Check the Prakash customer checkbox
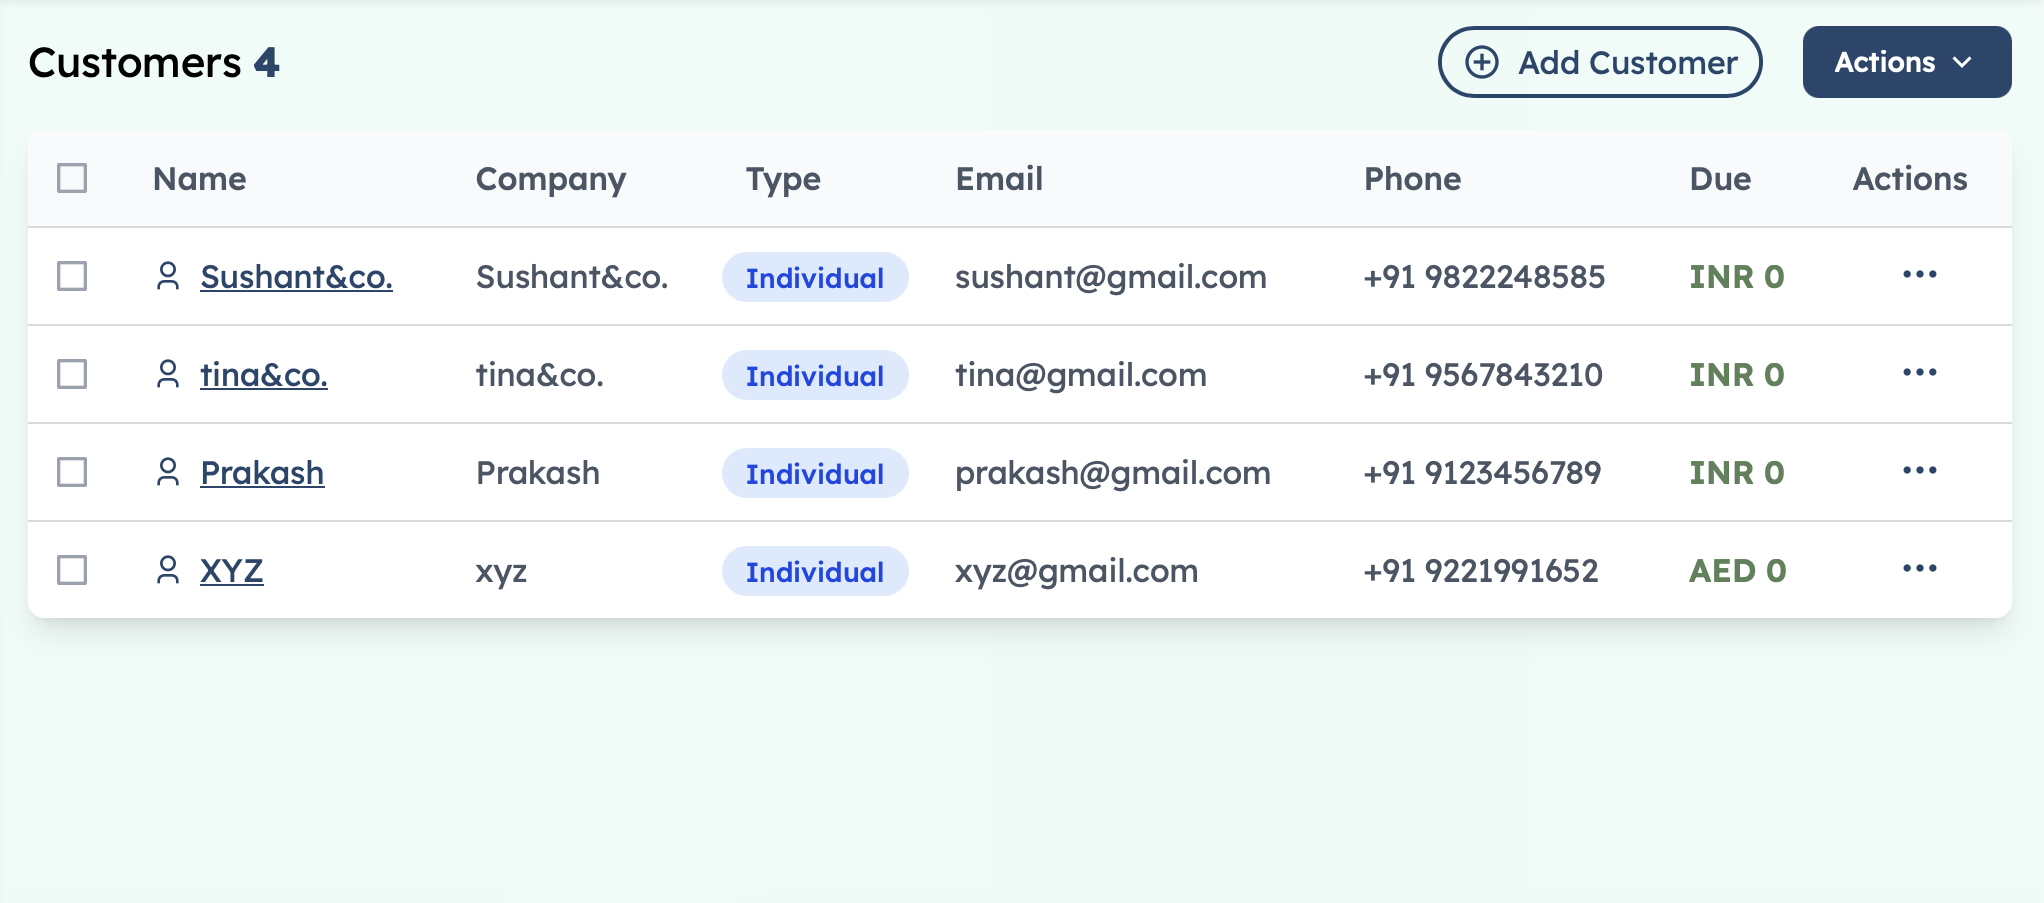This screenshot has width=2044, height=903. tap(72, 472)
